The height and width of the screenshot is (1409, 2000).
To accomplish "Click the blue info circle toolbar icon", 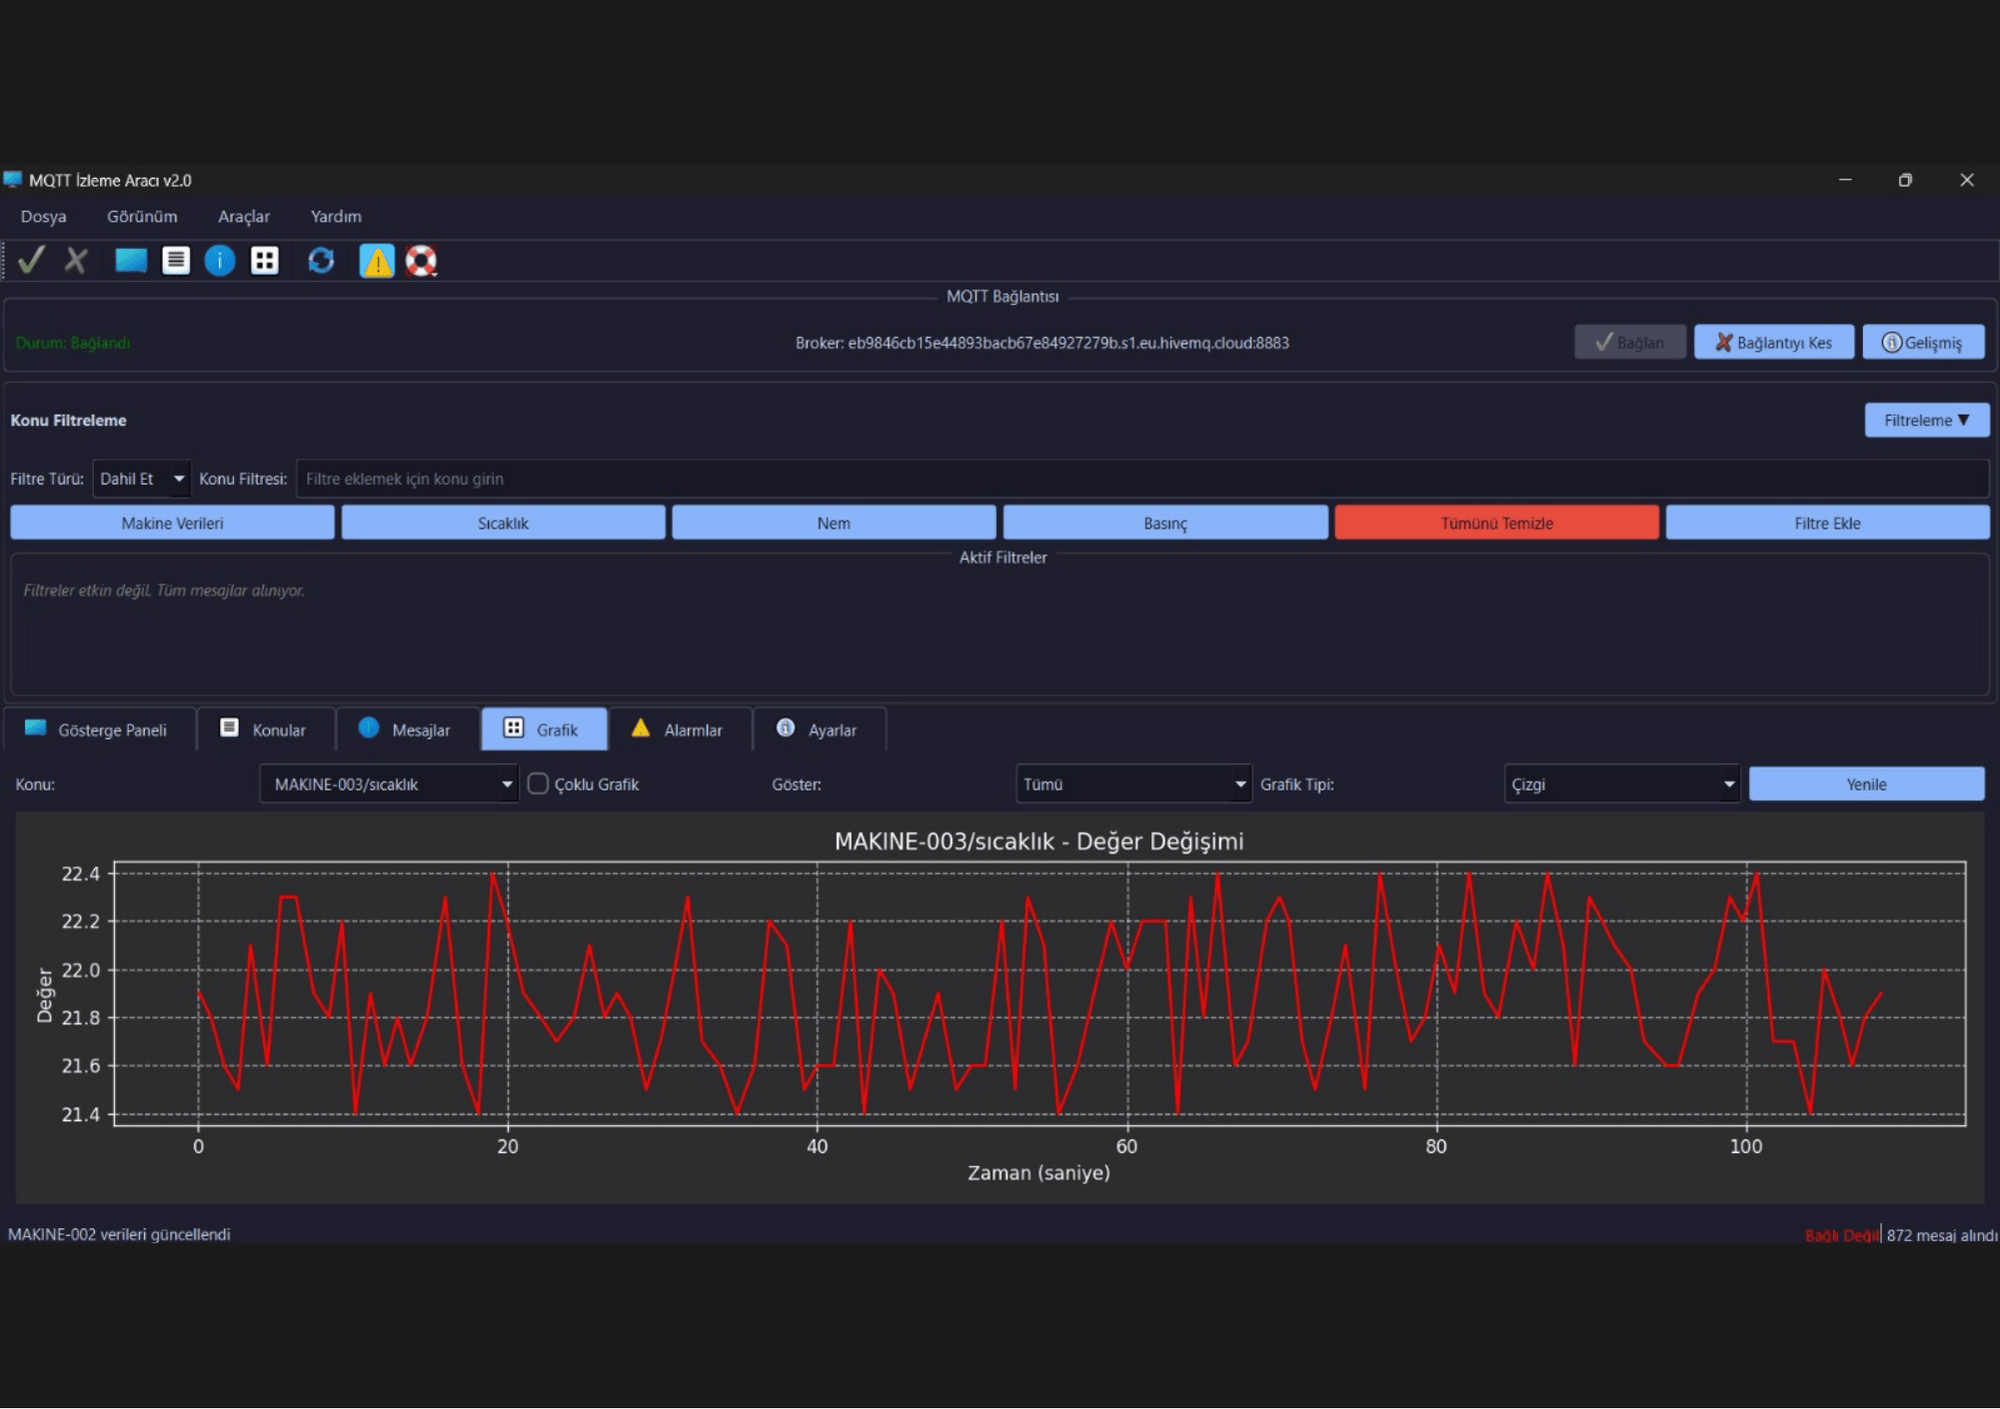I will [220, 260].
